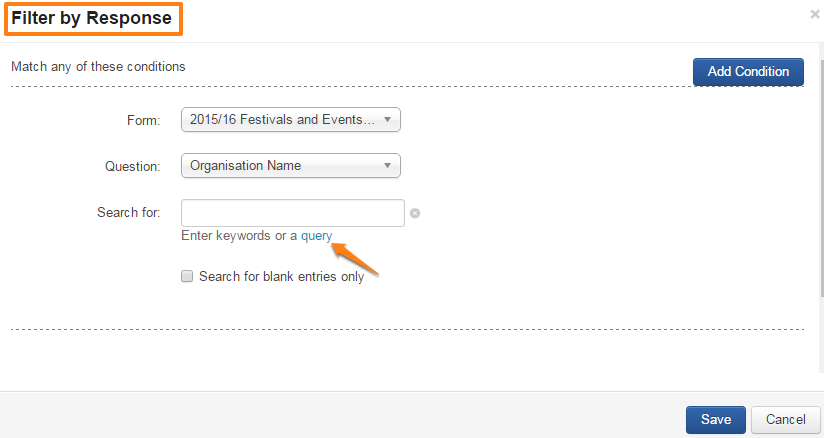Cancel the filter dialog

785,420
